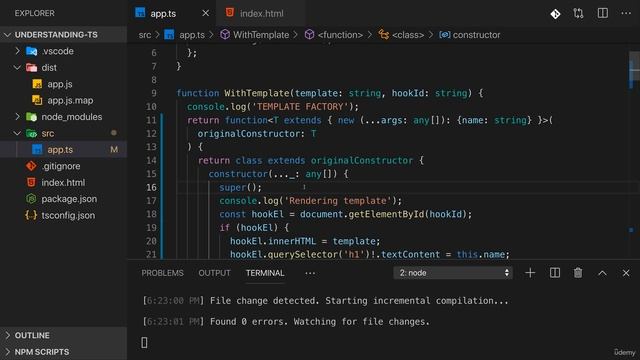This screenshot has height=360, width=640.
Task: Switch to the OUTPUT panel tab
Action: (x=214, y=273)
